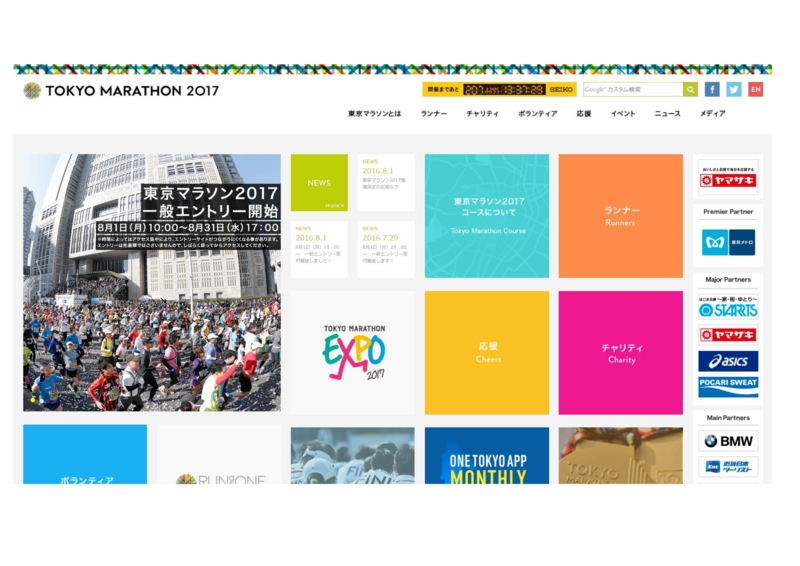Click the ヤマザキ logo under Major Partners
Screen dimensions: 800x566
coord(728,335)
